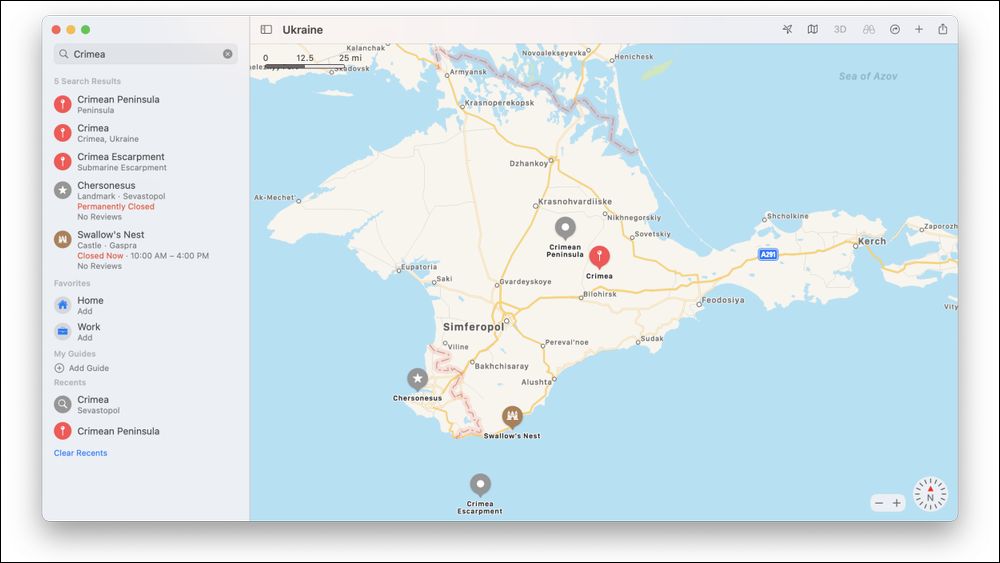Click Clear Recents link
Screen dimensions: 1000x563
(80, 453)
